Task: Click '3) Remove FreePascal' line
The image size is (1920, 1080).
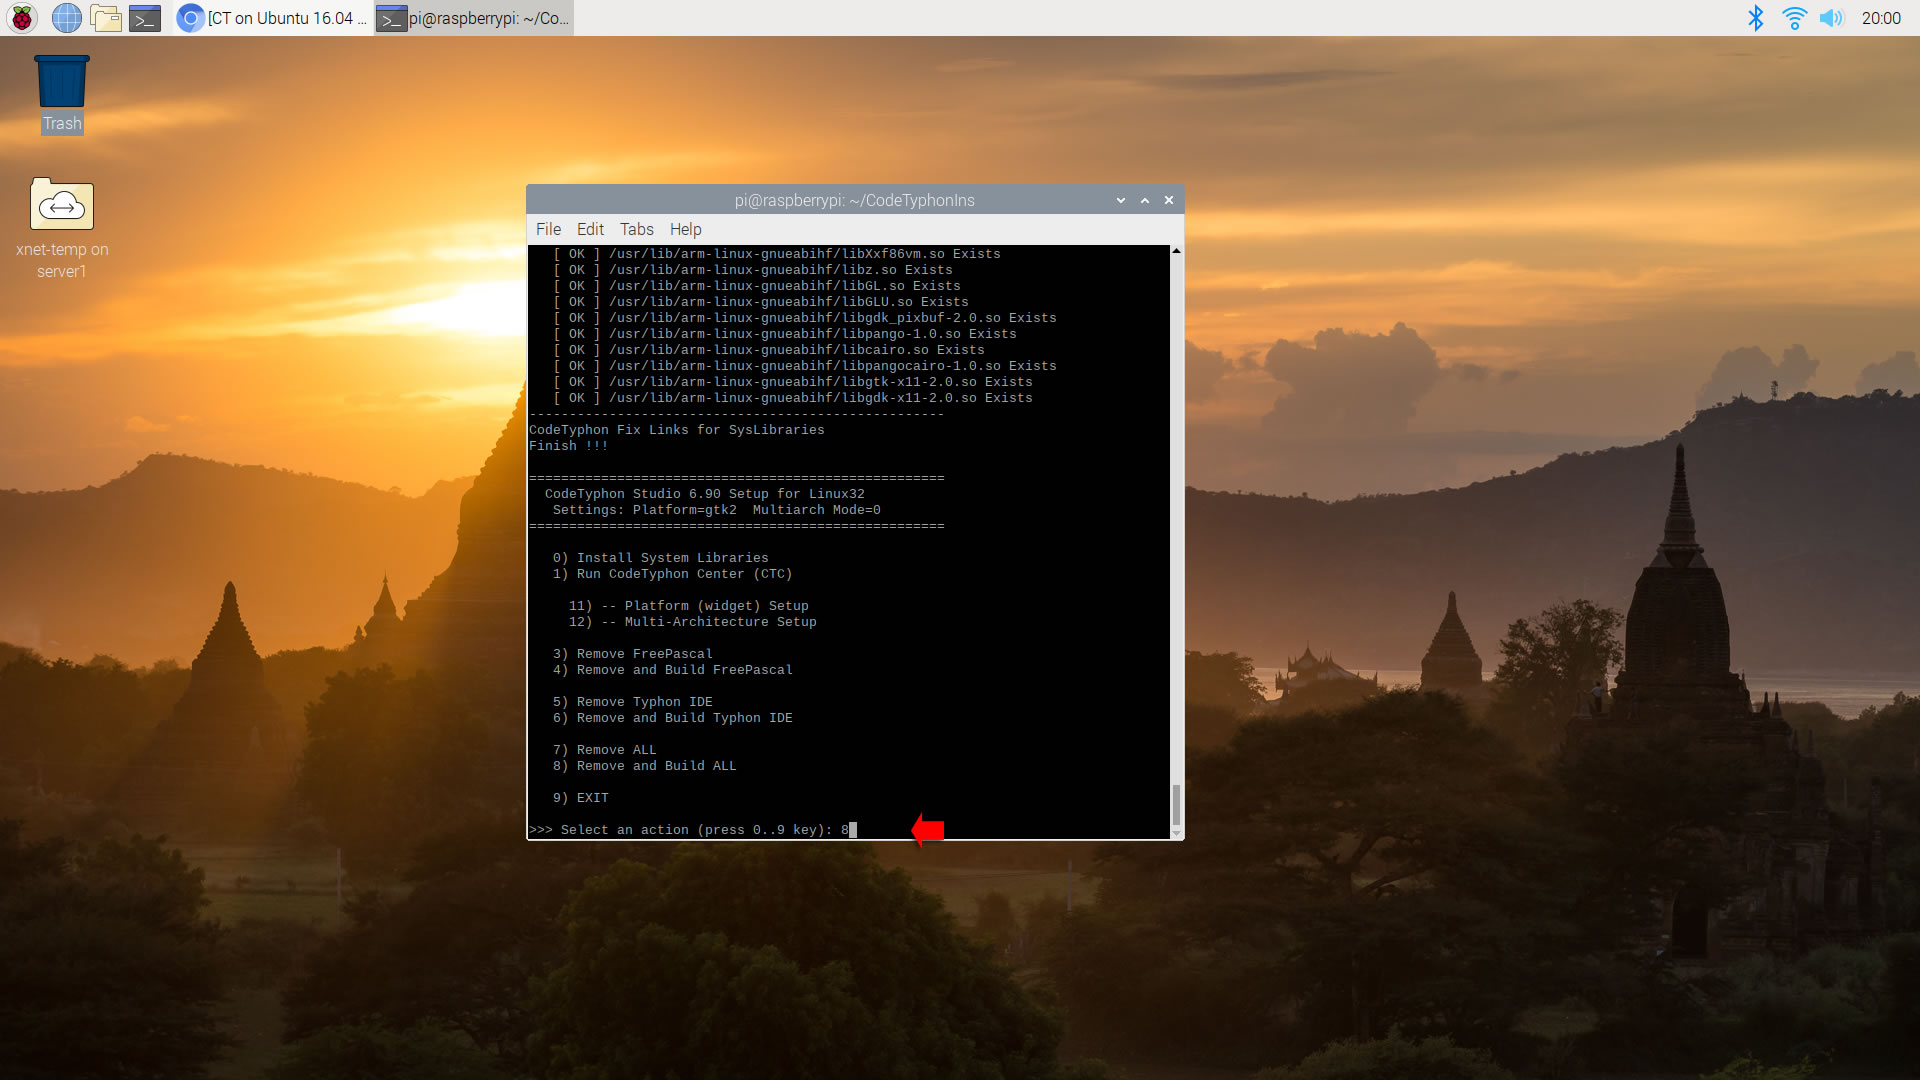Action: coord(633,654)
